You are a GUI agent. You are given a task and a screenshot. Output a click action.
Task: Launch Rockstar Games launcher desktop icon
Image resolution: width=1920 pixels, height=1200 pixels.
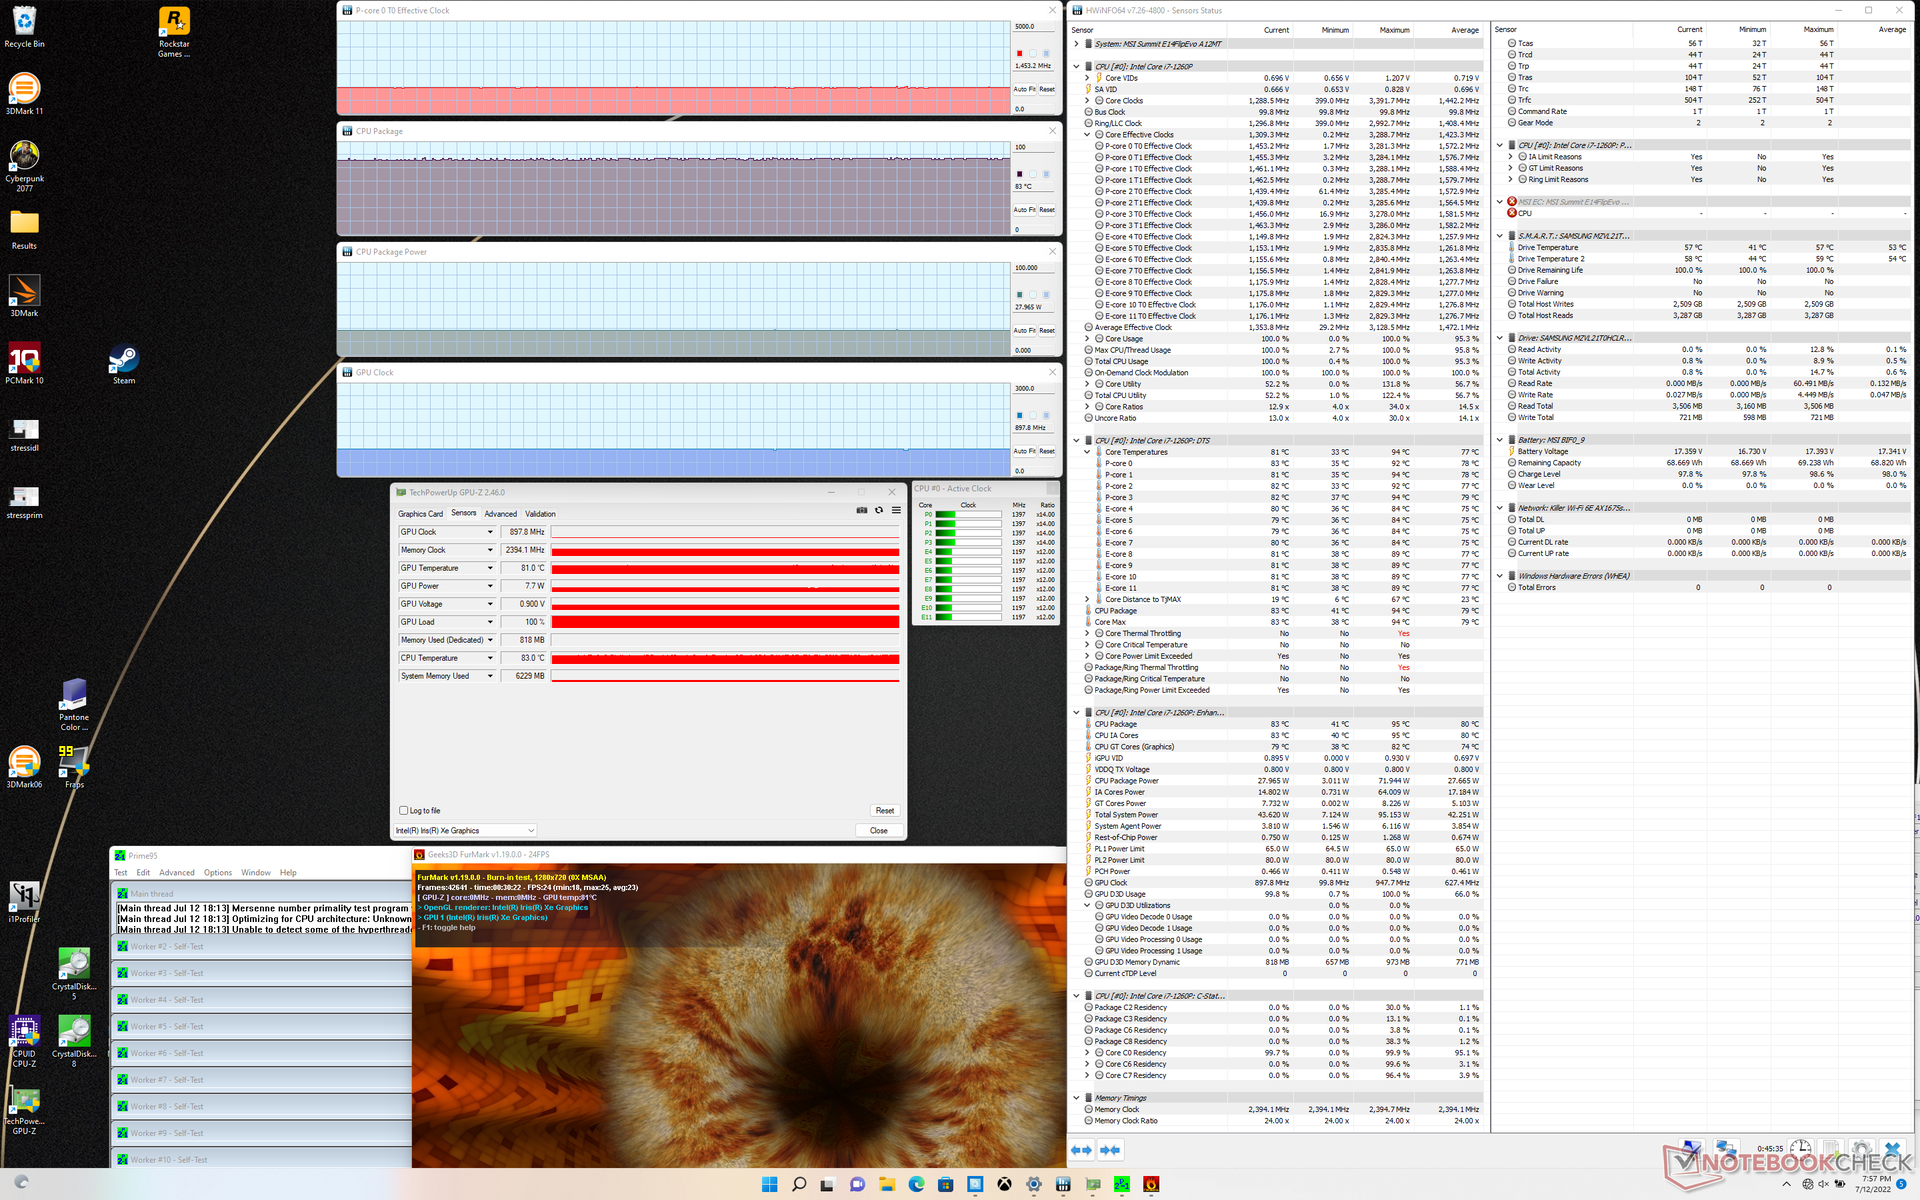pos(174,32)
